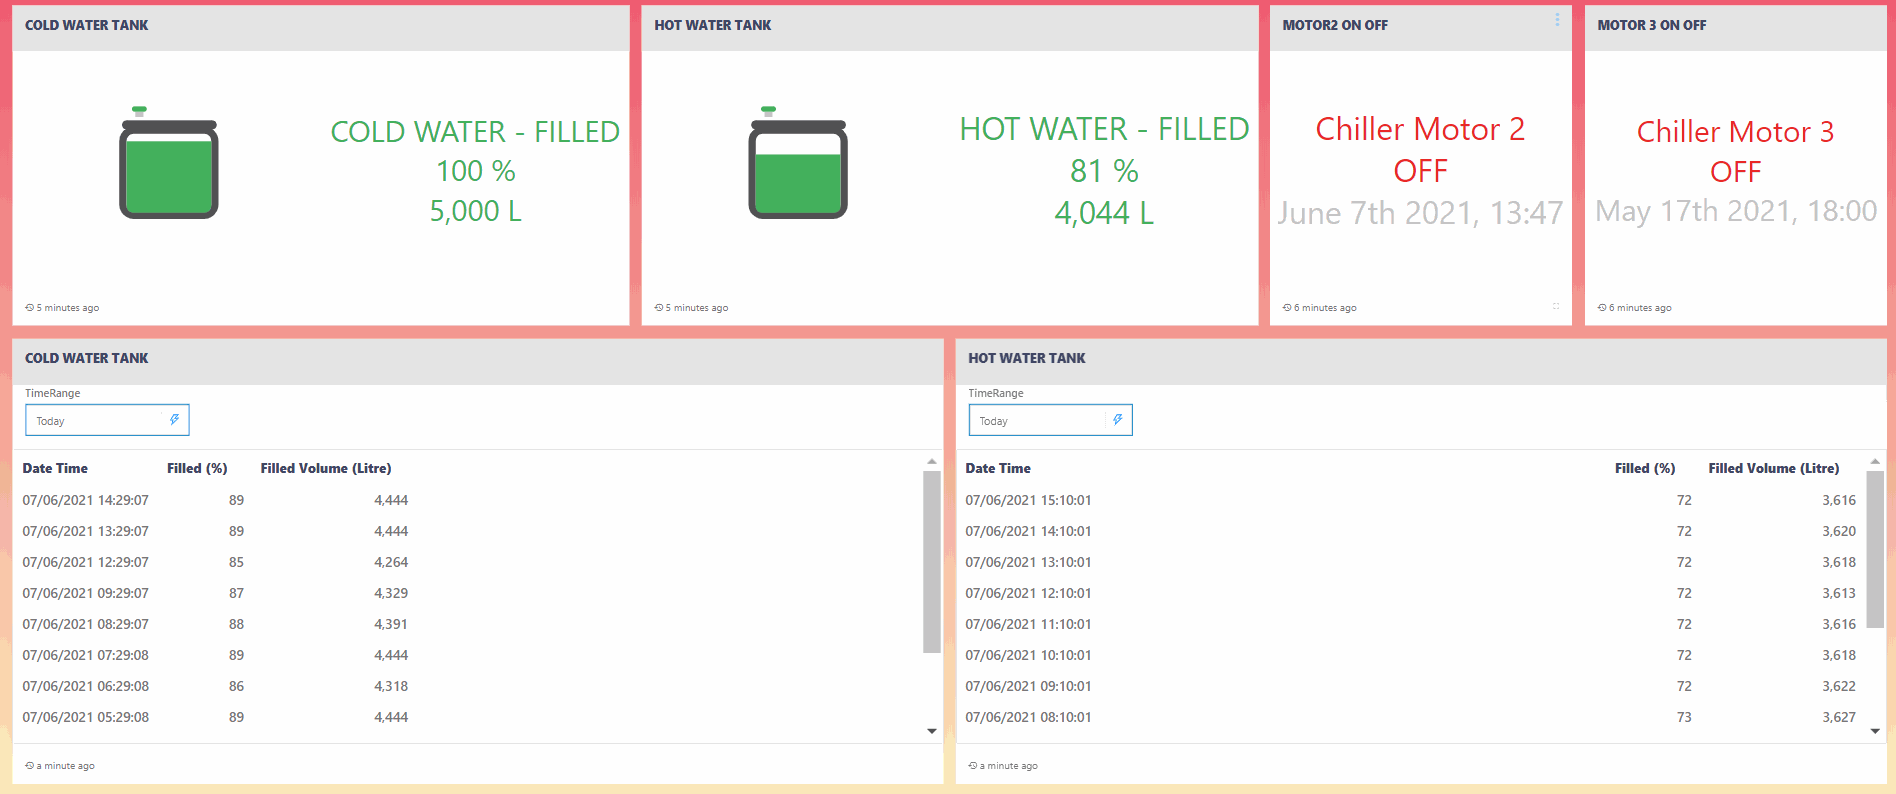Image resolution: width=1896 pixels, height=794 pixels.
Task: Click the Motor2 widget fullscreen expand icon
Action: (1556, 306)
